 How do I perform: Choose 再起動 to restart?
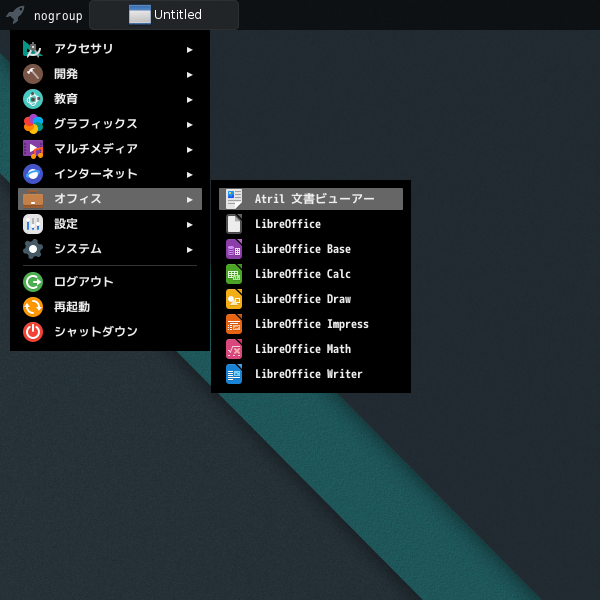110,307
